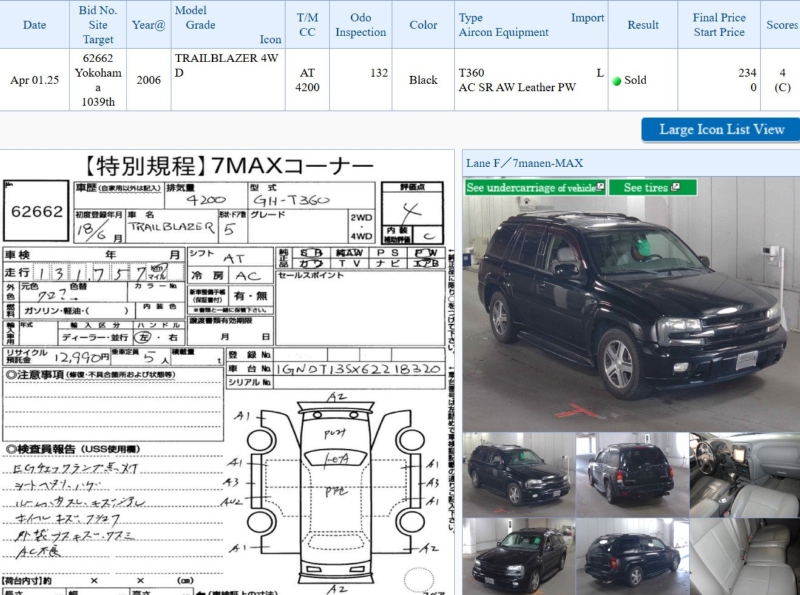
Task: Click the Color column header
Action: point(423,25)
